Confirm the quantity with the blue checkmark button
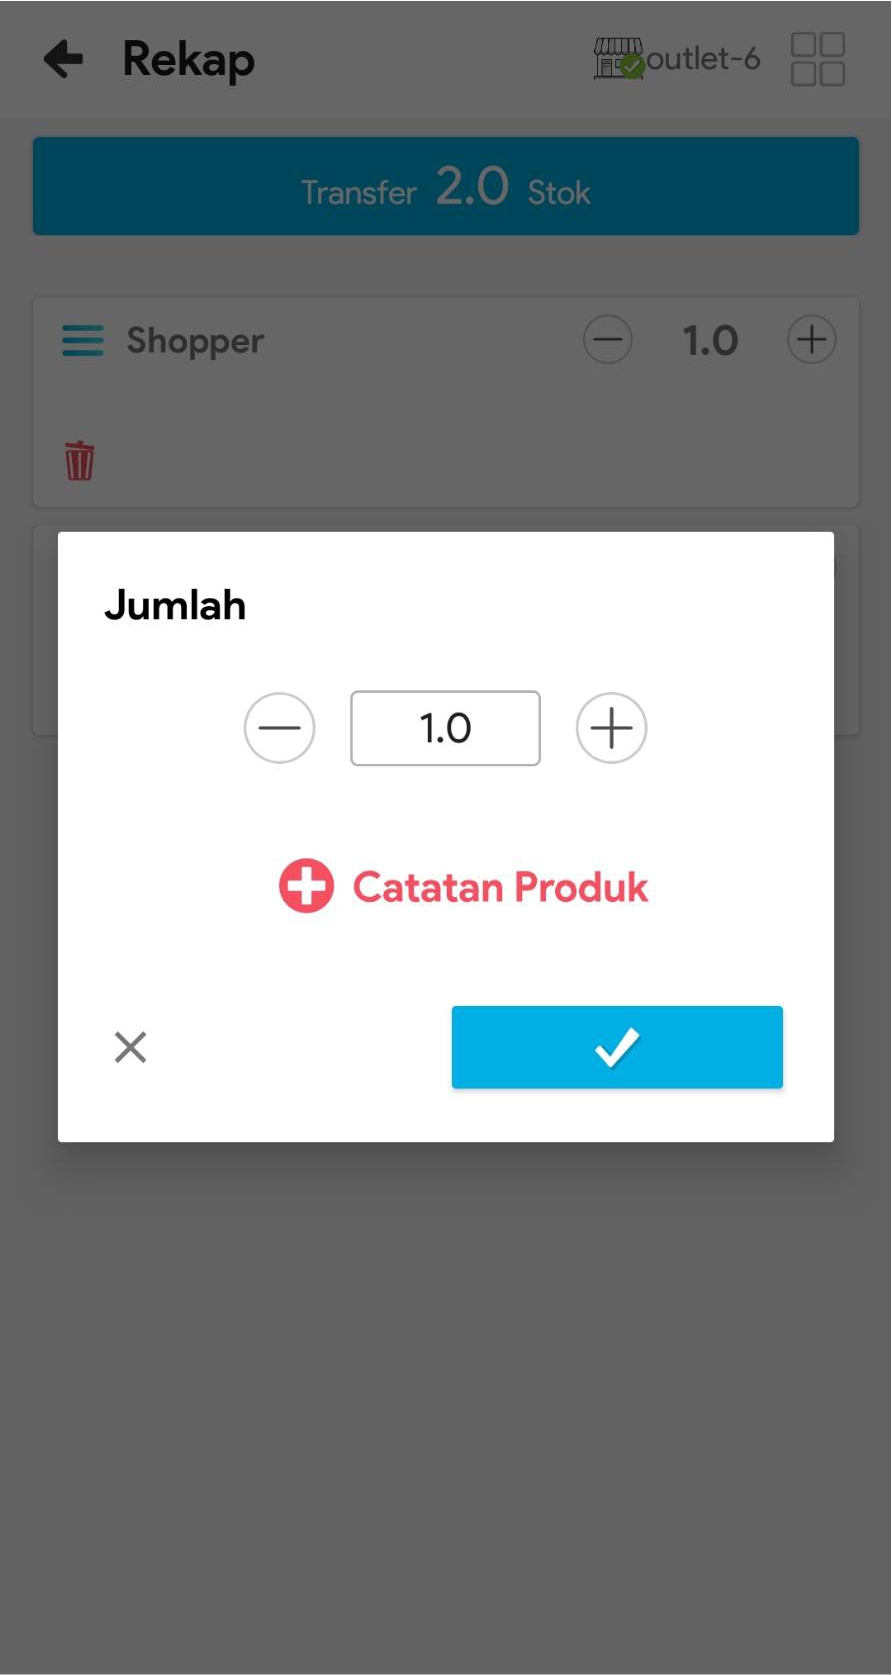Screen dimensions: 892x1675 click(617, 1047)
